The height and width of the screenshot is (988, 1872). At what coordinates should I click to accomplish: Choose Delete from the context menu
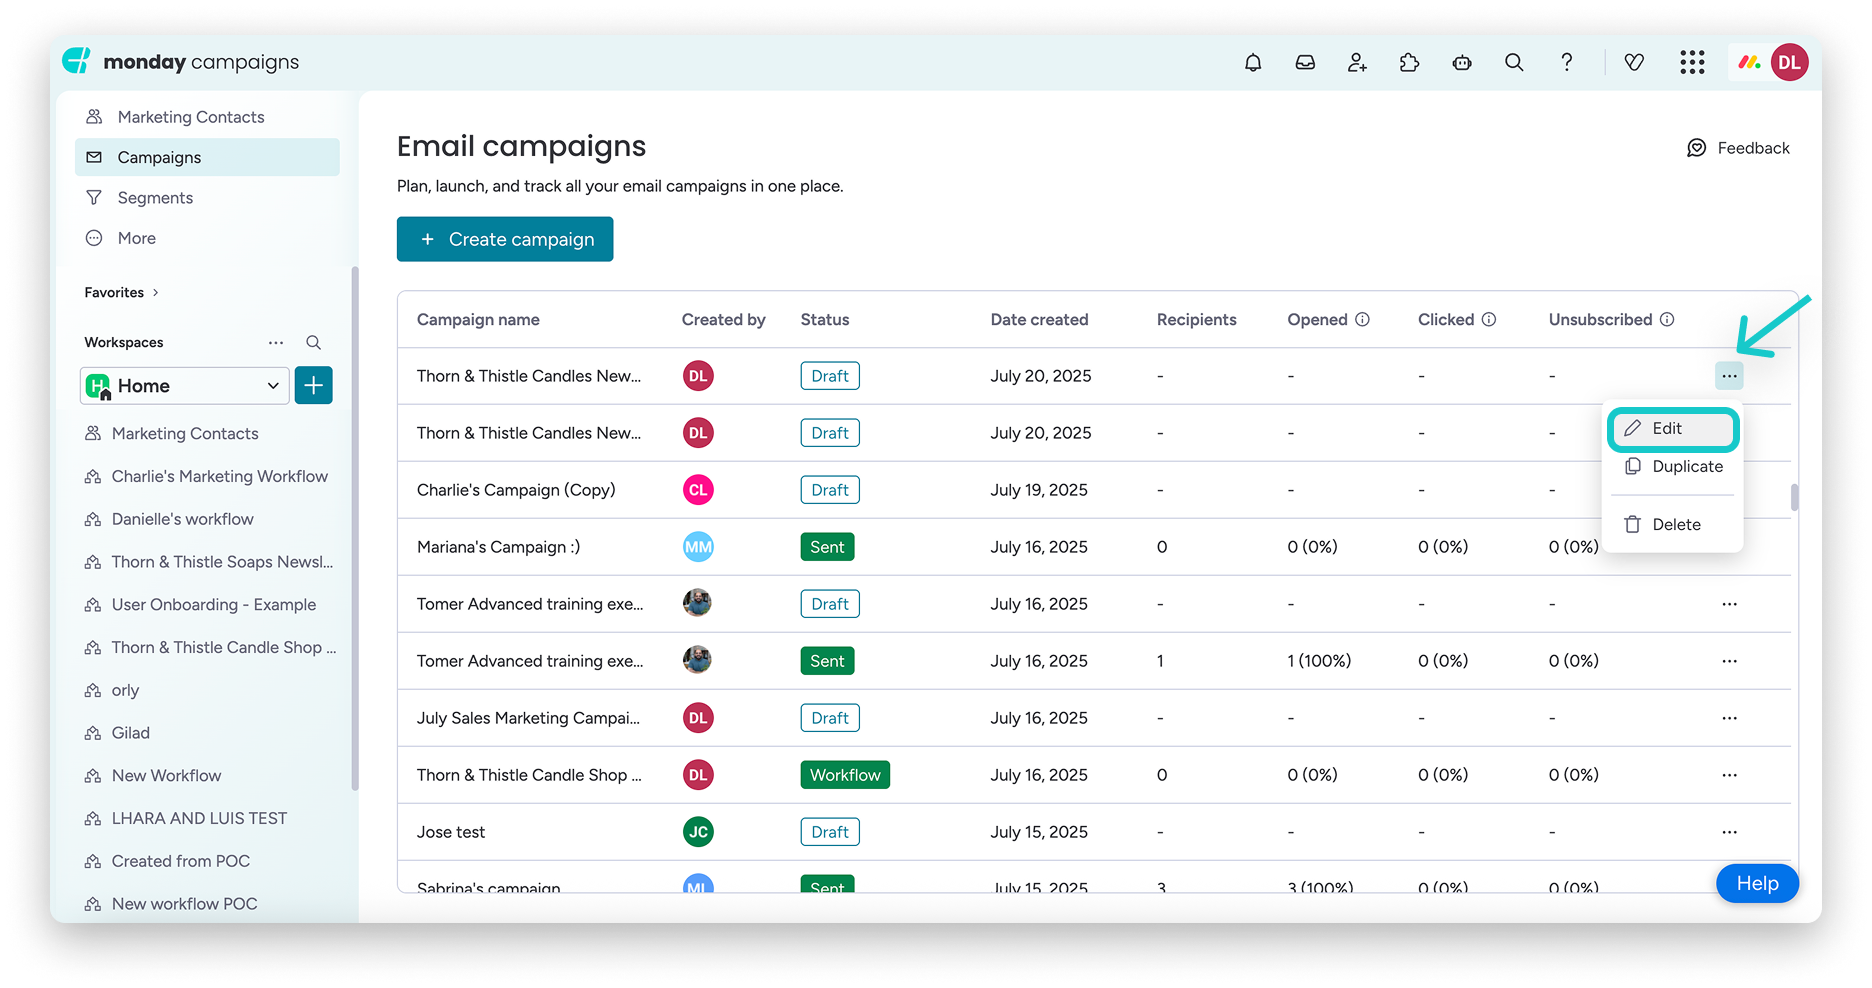[1673, 524]
